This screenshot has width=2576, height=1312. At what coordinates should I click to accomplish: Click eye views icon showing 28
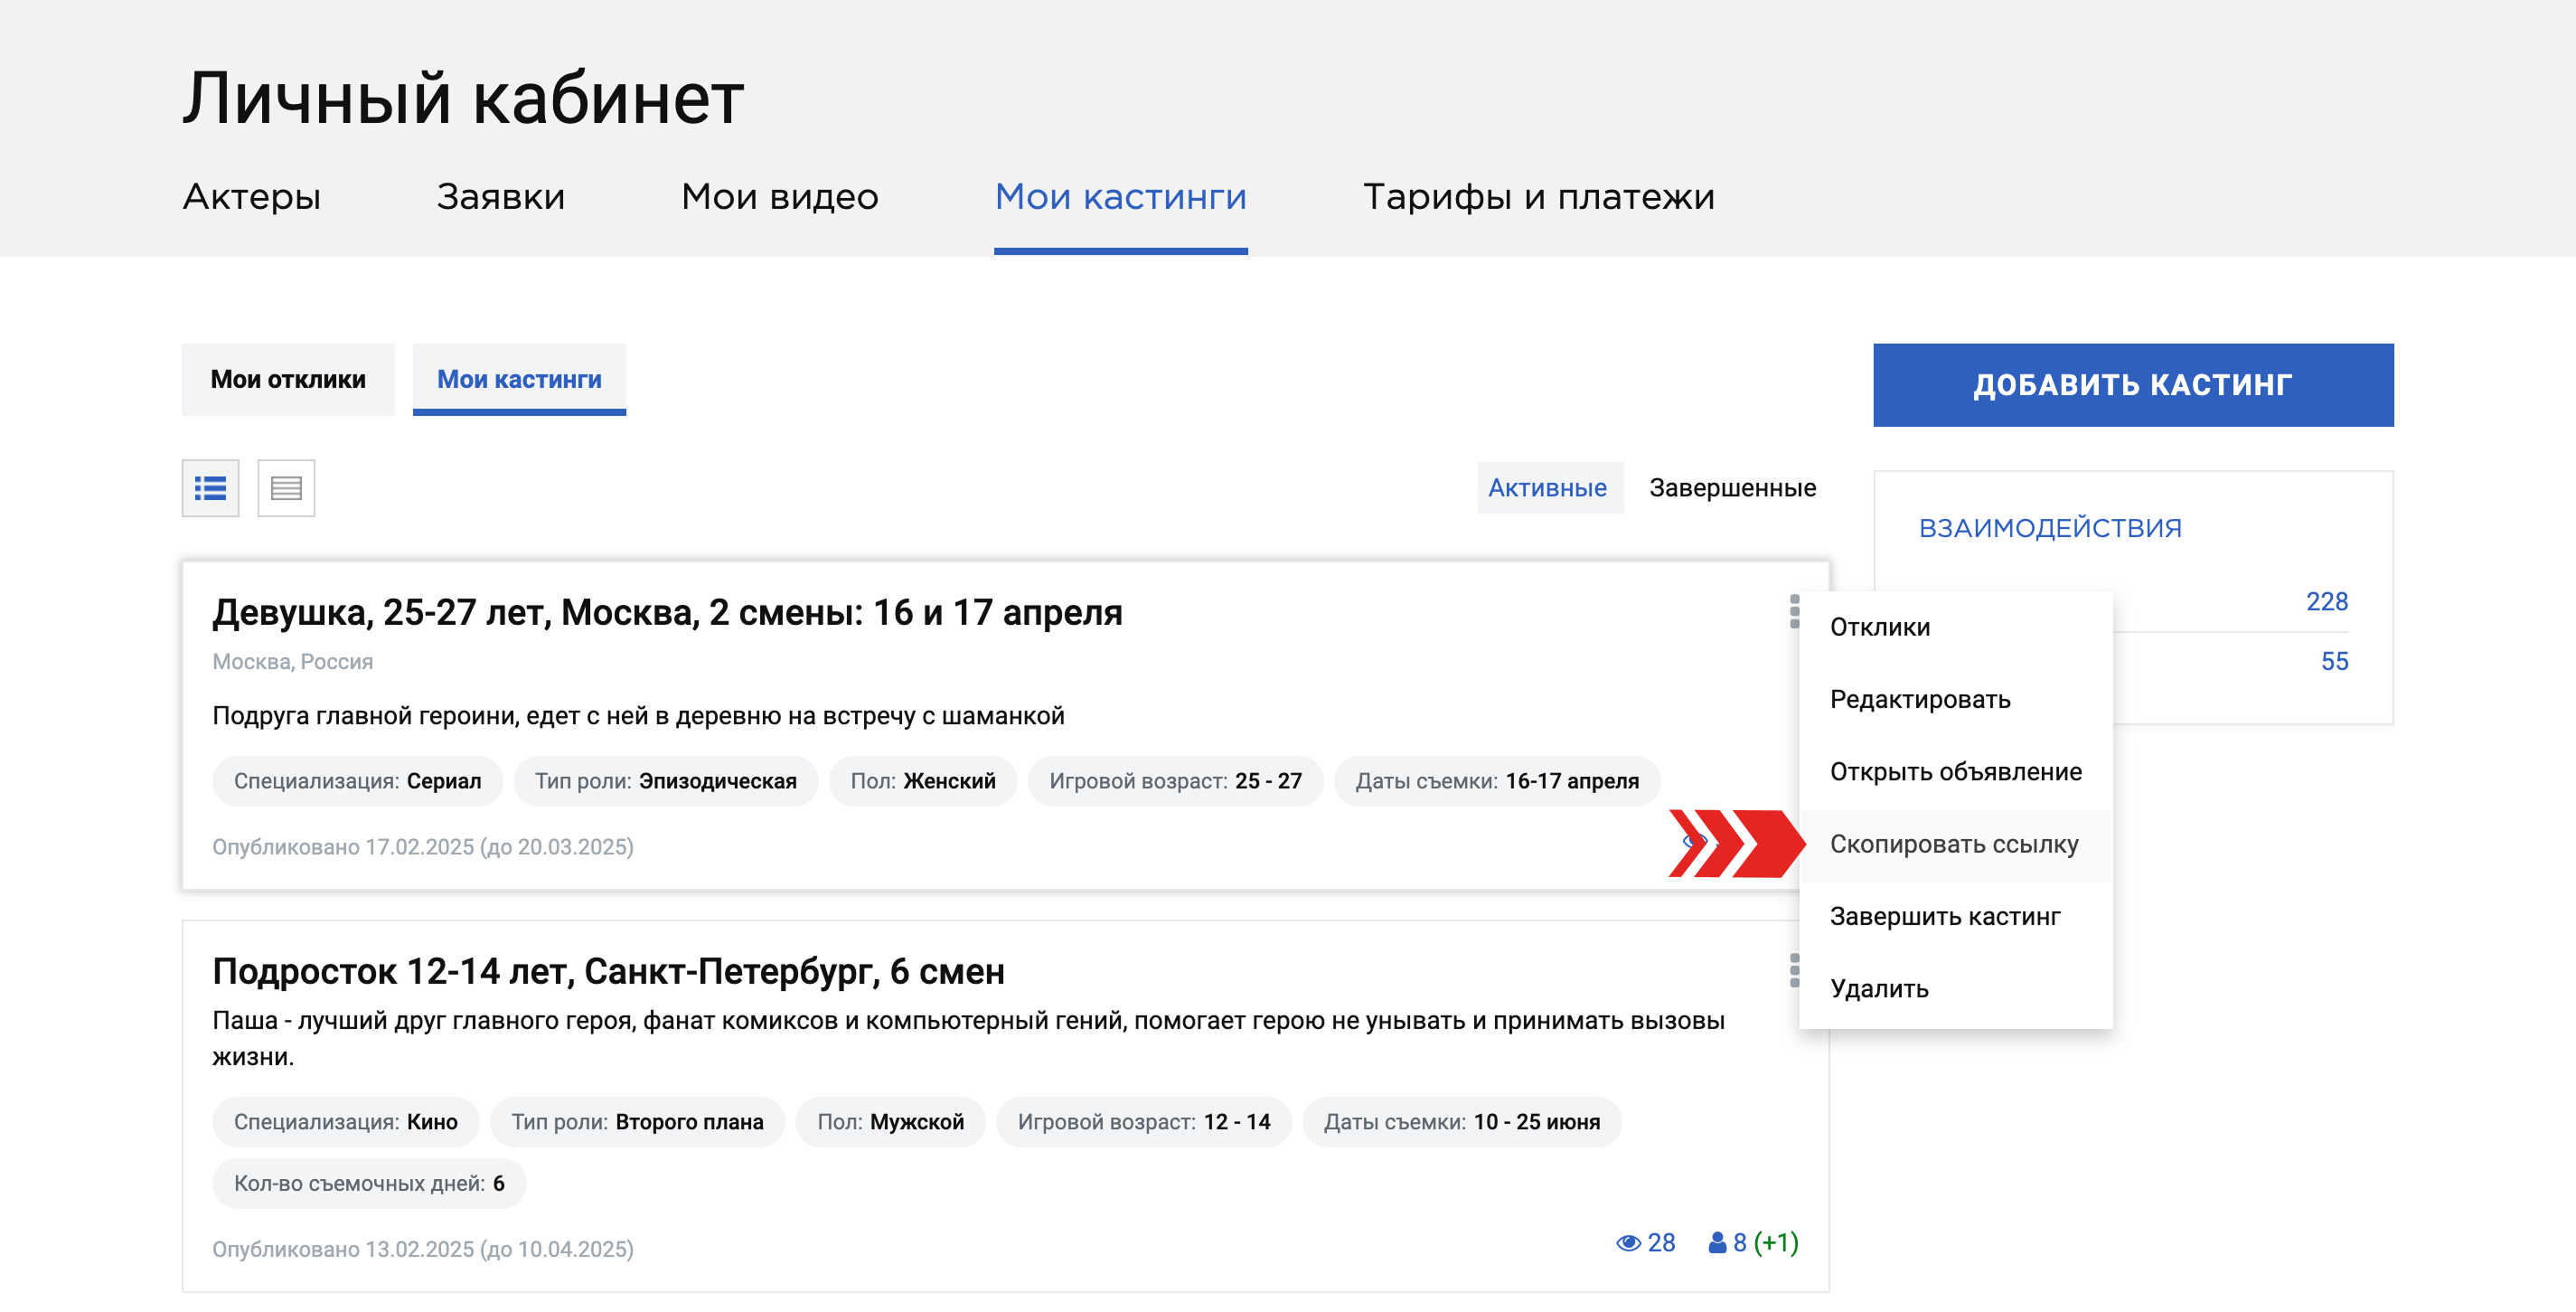click(x=1628, y=1243)
